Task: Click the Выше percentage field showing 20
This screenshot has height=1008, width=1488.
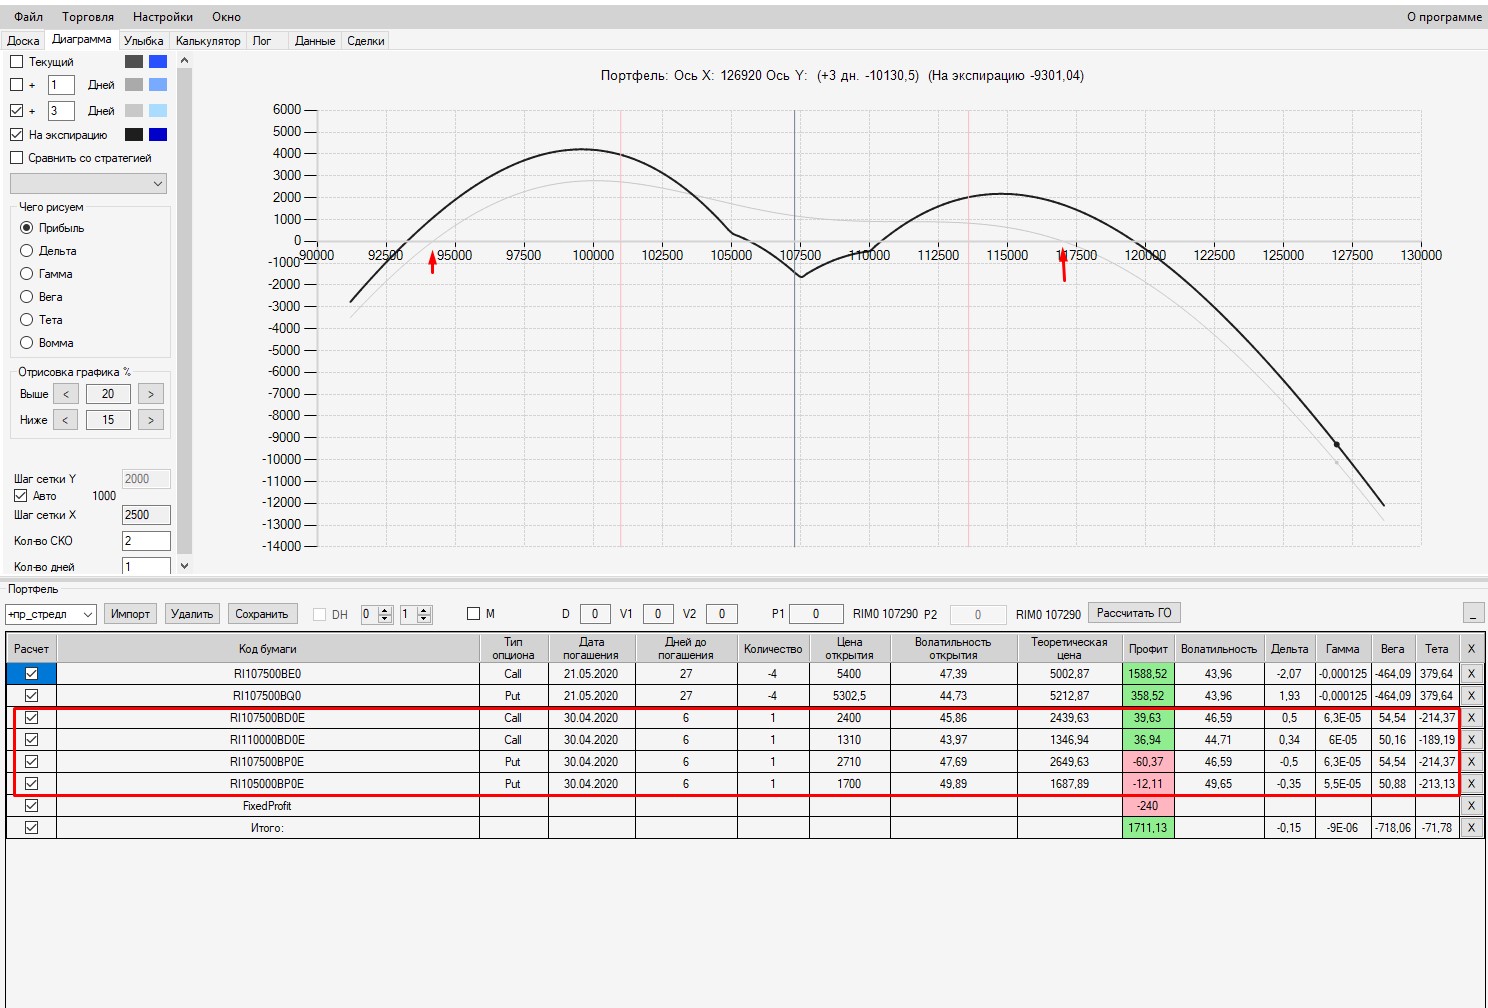Action: click(x=108, y=394)
